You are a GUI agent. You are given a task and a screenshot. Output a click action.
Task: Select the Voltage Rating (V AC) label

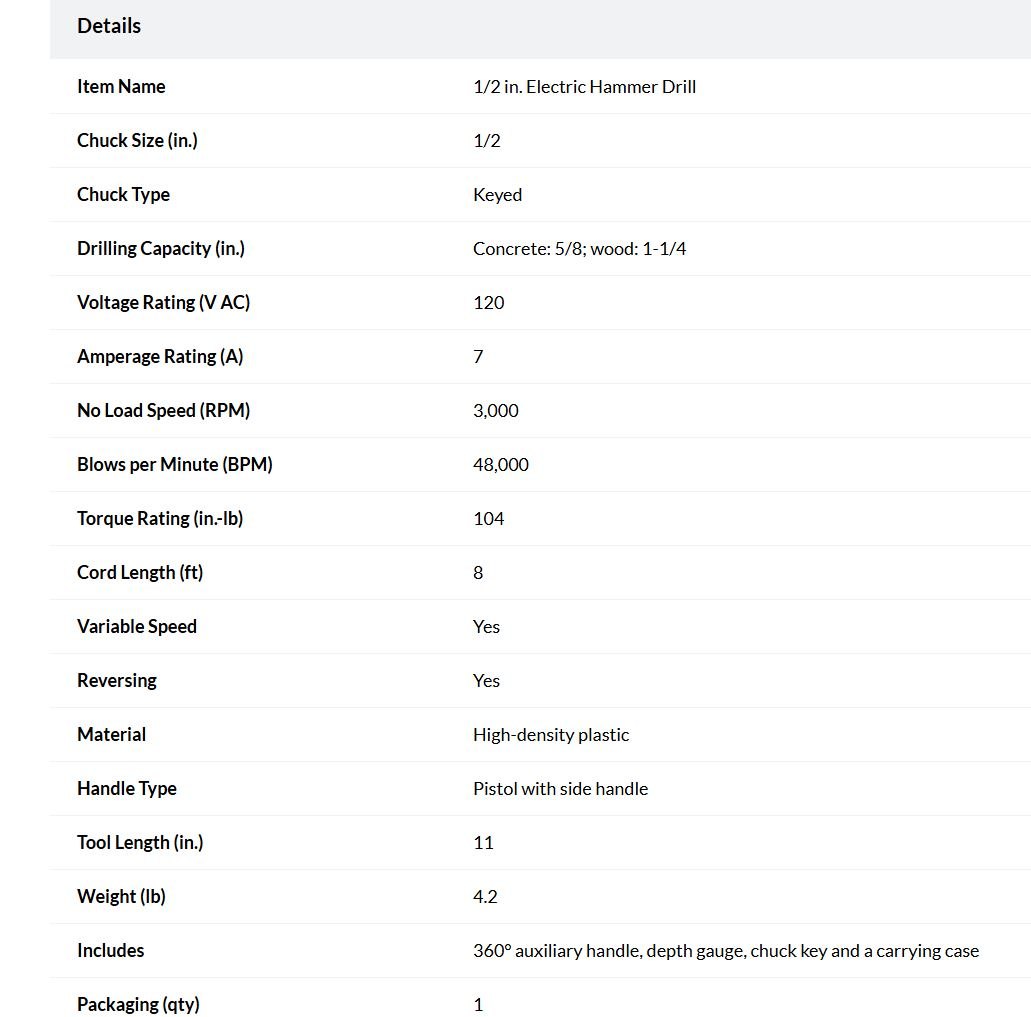(163, 302)
